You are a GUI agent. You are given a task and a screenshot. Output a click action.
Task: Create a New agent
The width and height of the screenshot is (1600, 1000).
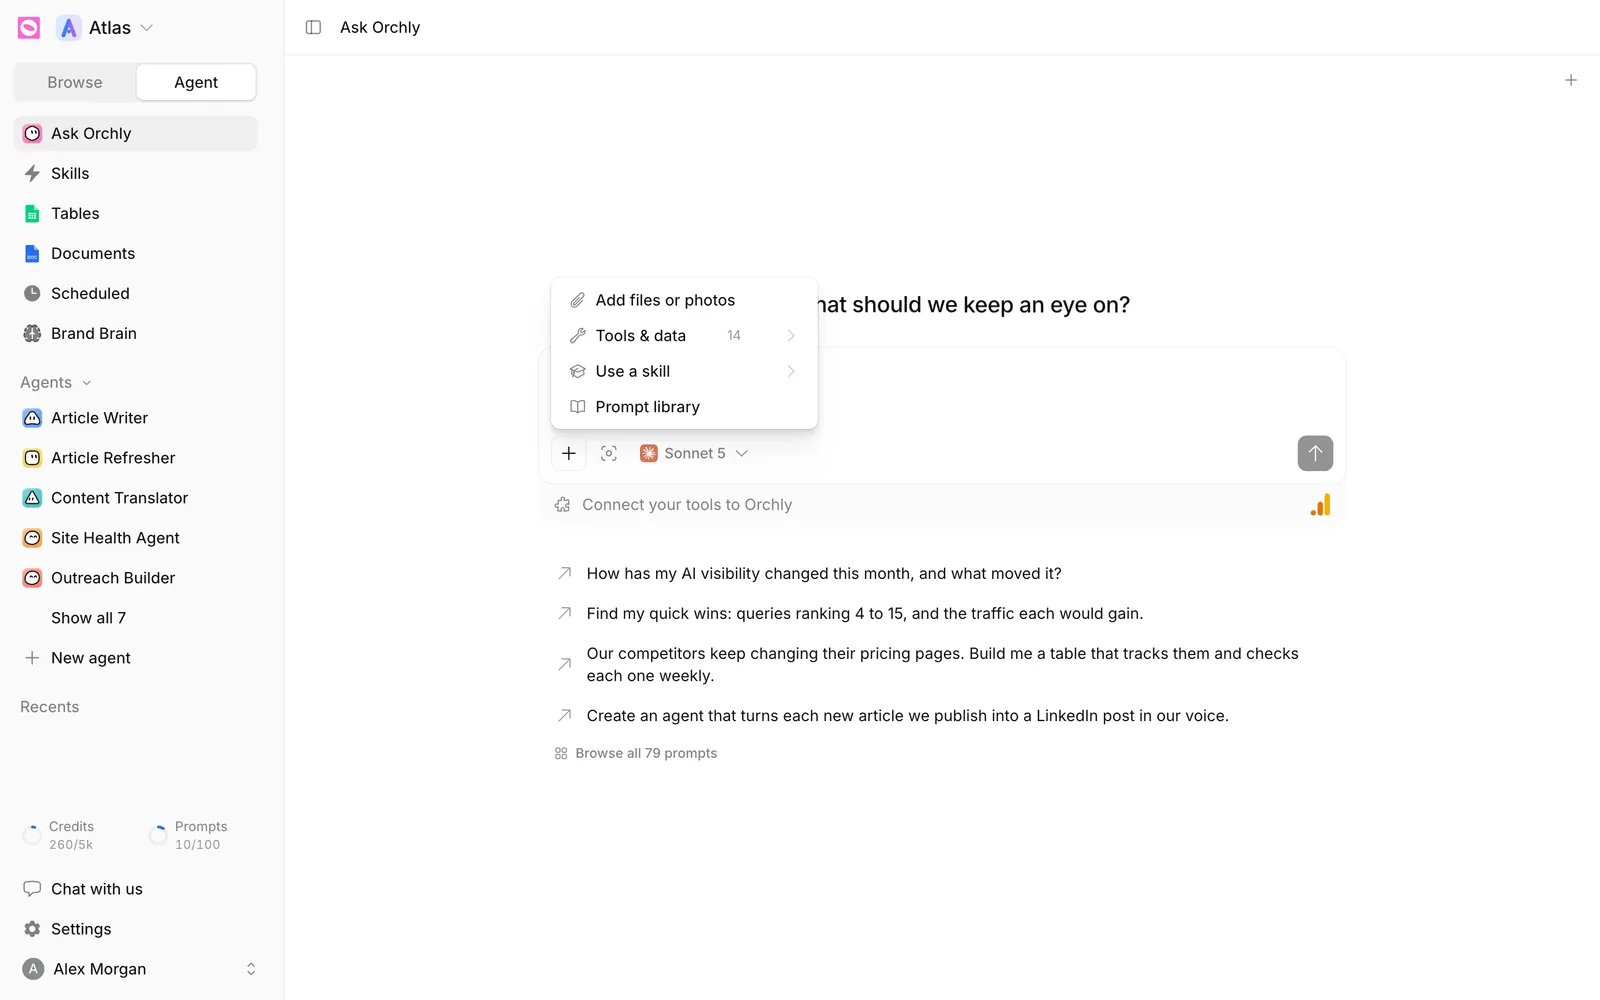pos(136,658)
